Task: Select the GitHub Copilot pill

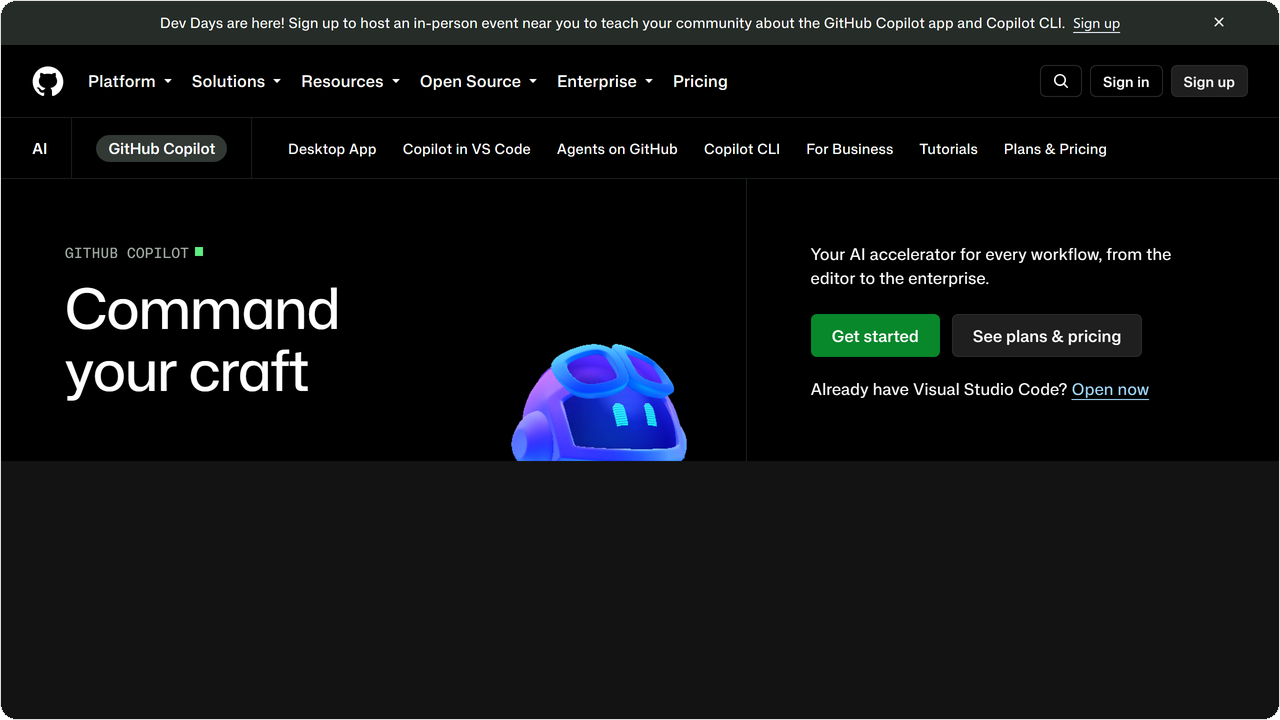Action: click(x=162, y=148)
